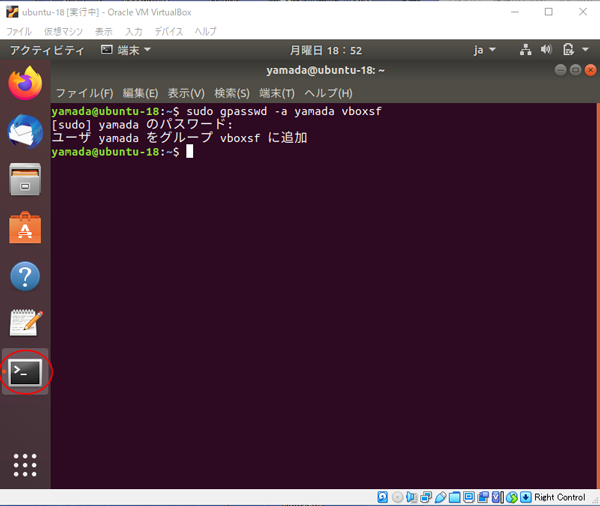600x506 pixels.
Task: Launch Thunderbird mail from the dock
Action: click(x=25, y=131)
